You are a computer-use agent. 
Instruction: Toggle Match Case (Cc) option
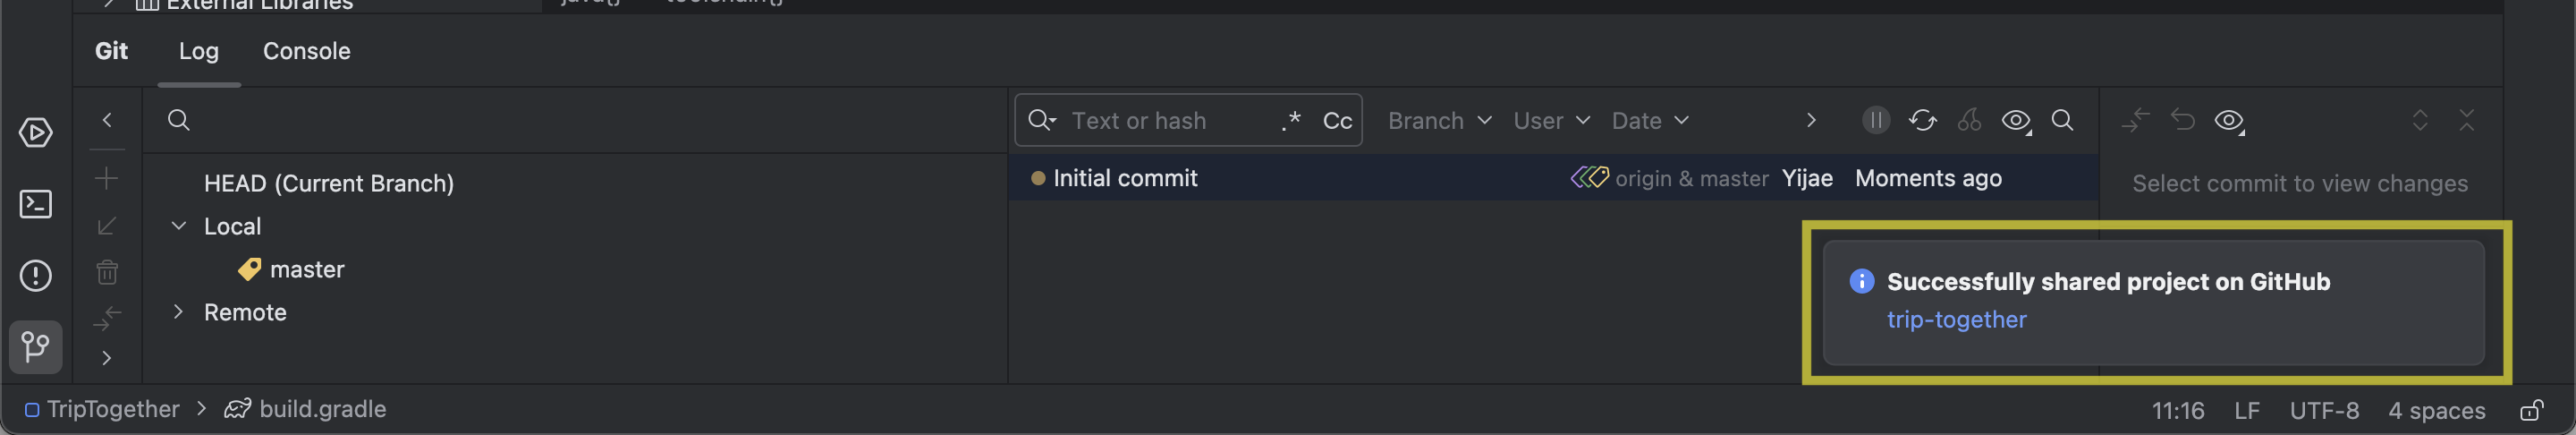pos(1337,121)
